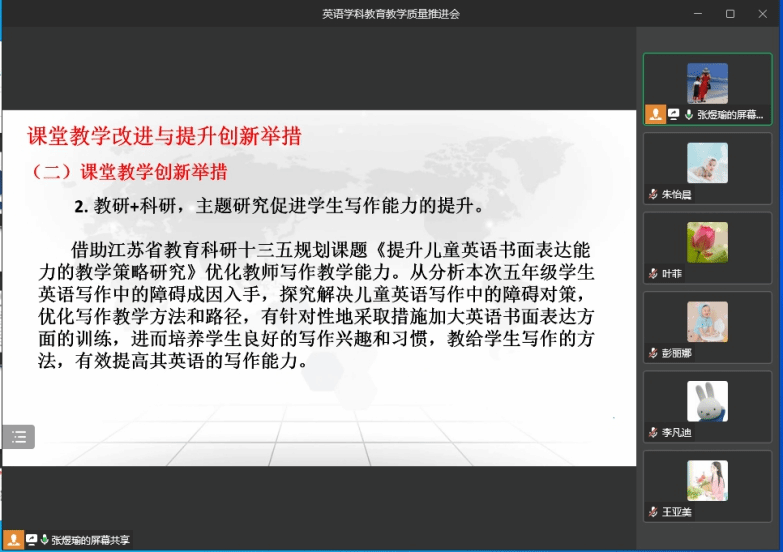This screenshot has width=783, height=552.
Task: Maximize the meeting window
Action: point(730,14)
